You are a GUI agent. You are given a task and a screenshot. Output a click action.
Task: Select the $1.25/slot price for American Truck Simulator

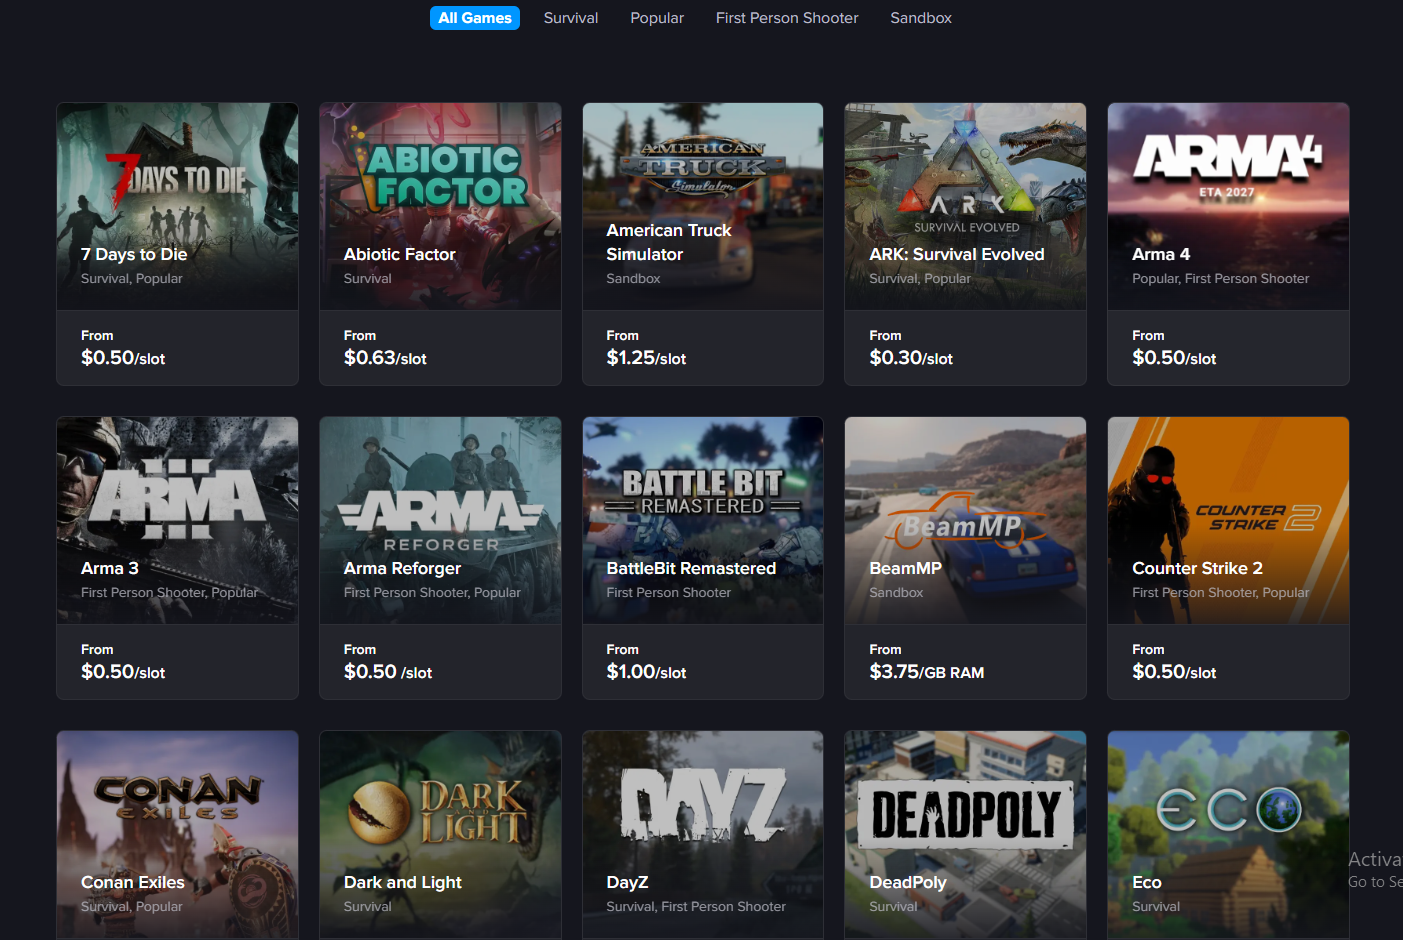point(646,358)
